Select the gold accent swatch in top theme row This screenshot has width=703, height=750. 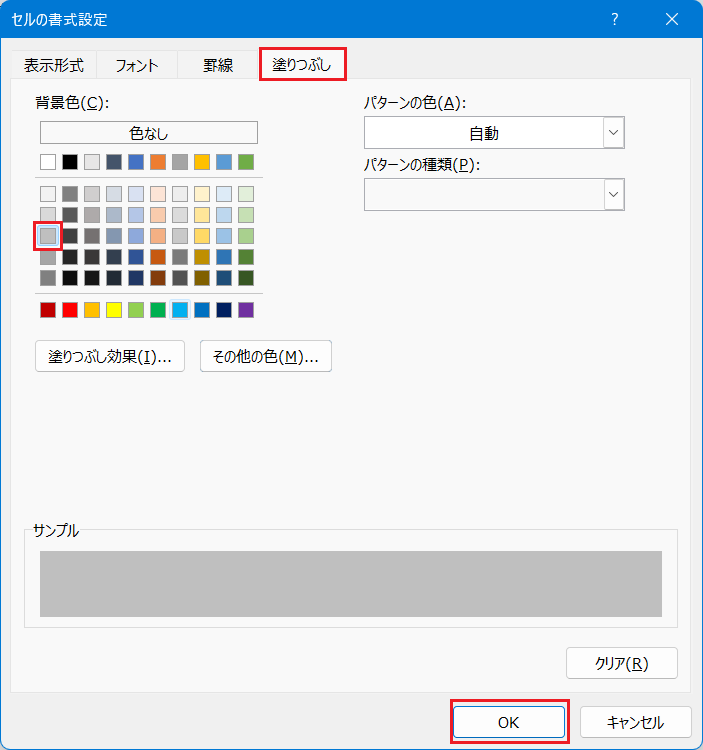[202, 162]
